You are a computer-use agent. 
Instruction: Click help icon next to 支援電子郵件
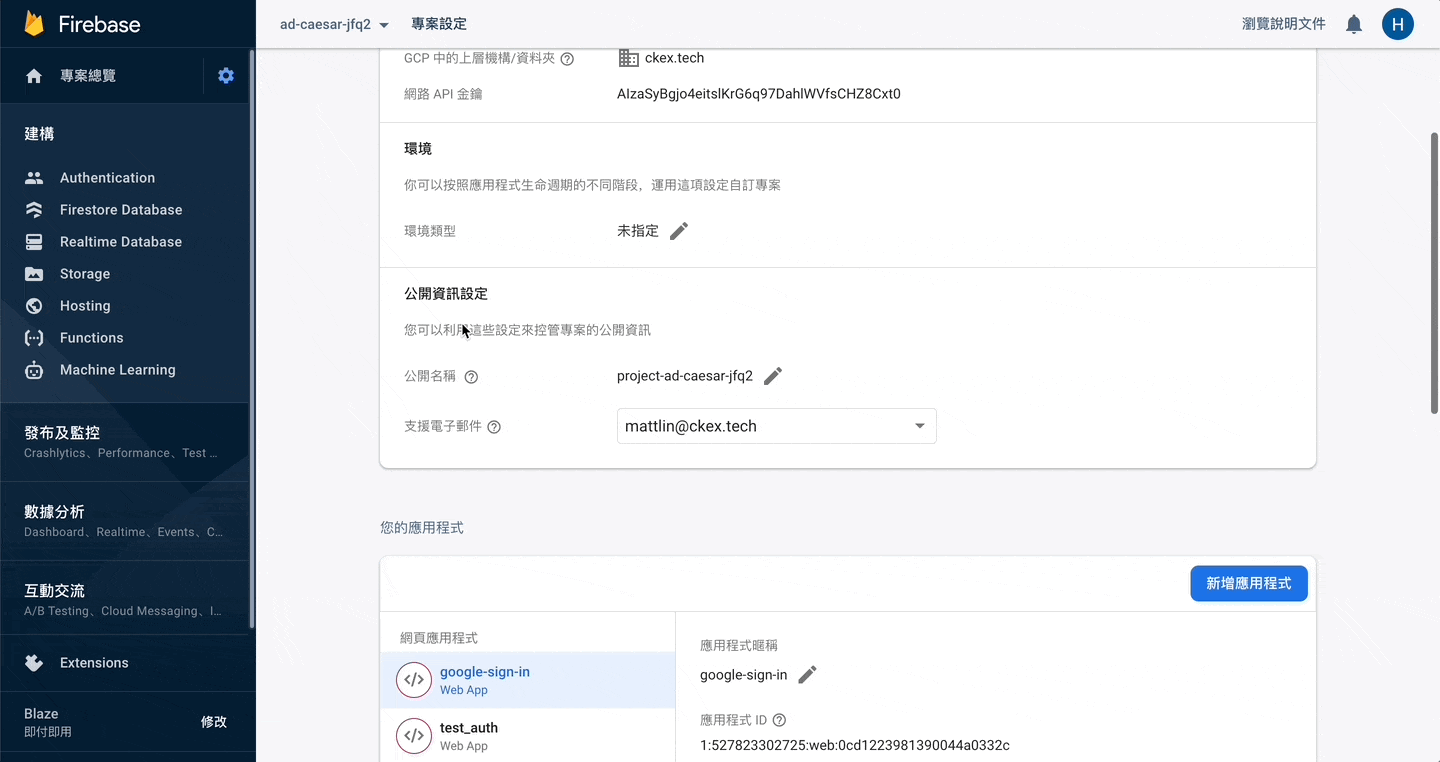pos(493,427)
